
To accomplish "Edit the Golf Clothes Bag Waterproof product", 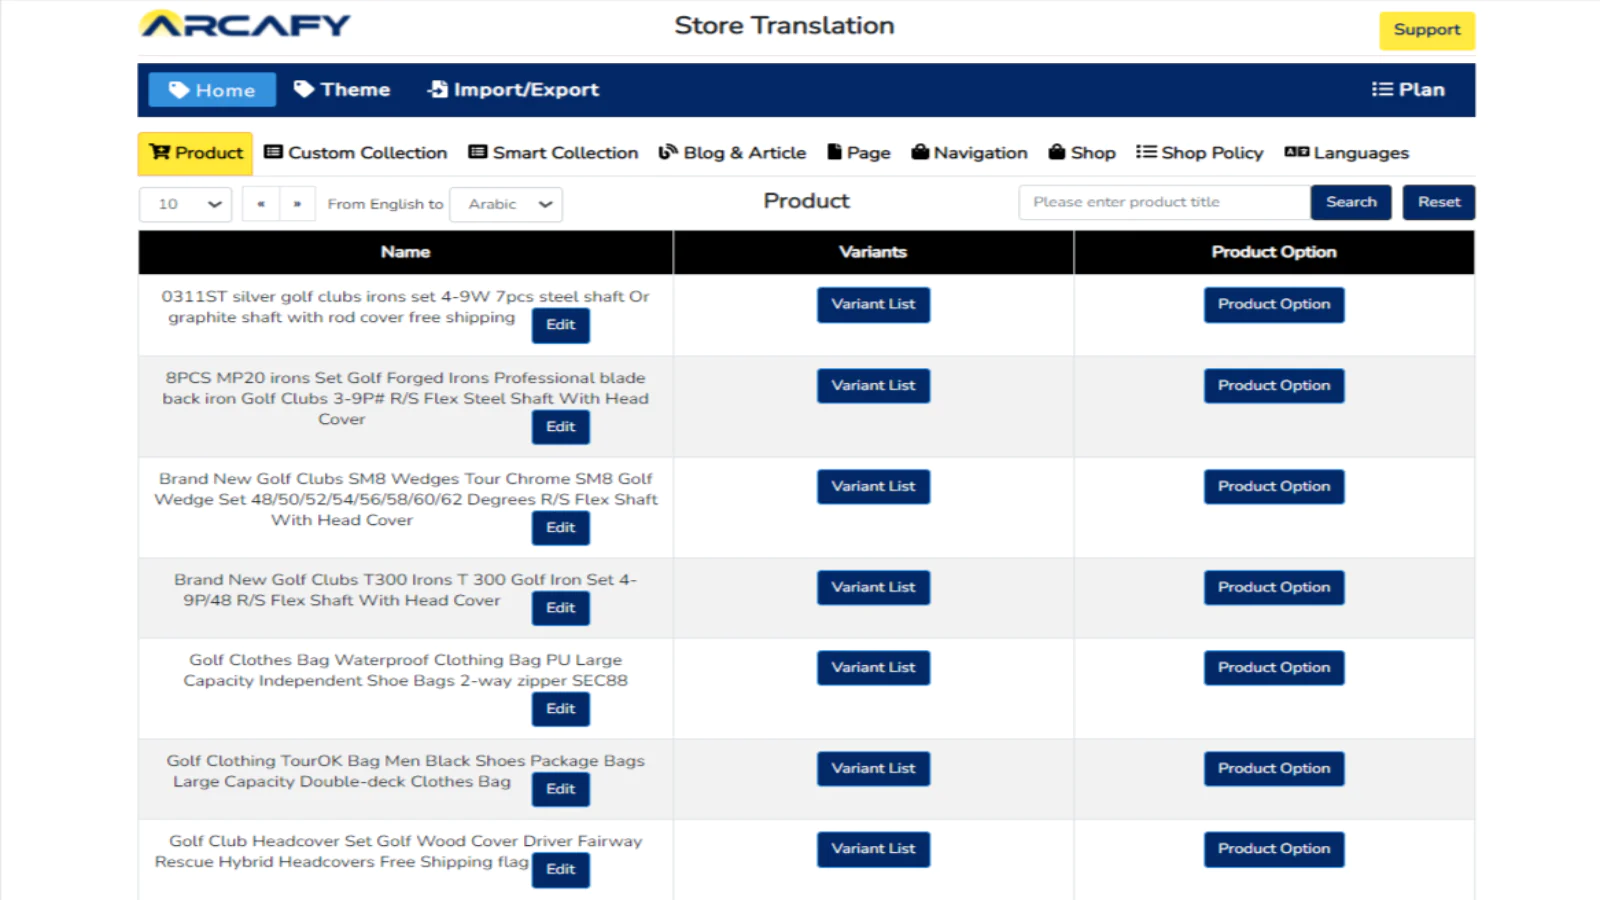I will [x=561, y=709].
